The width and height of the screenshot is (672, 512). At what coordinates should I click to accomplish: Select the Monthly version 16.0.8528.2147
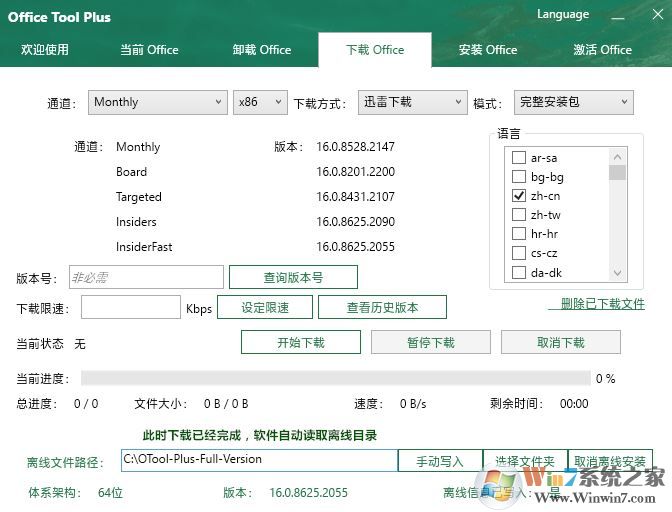pyautogui.click(x=355, y=147)
